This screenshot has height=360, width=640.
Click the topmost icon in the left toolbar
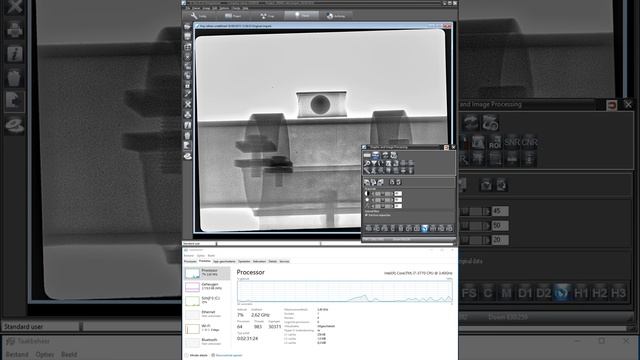(x=187, y=27)
